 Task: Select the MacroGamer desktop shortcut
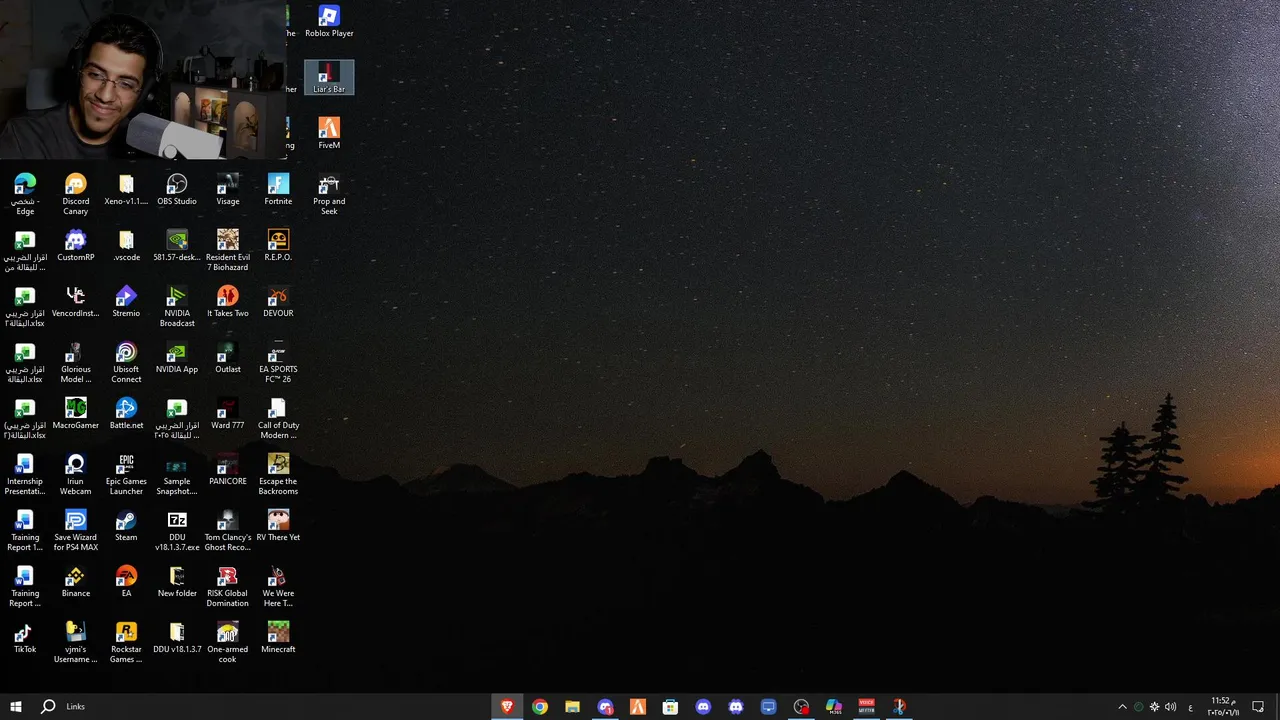[x=76, y=414]
